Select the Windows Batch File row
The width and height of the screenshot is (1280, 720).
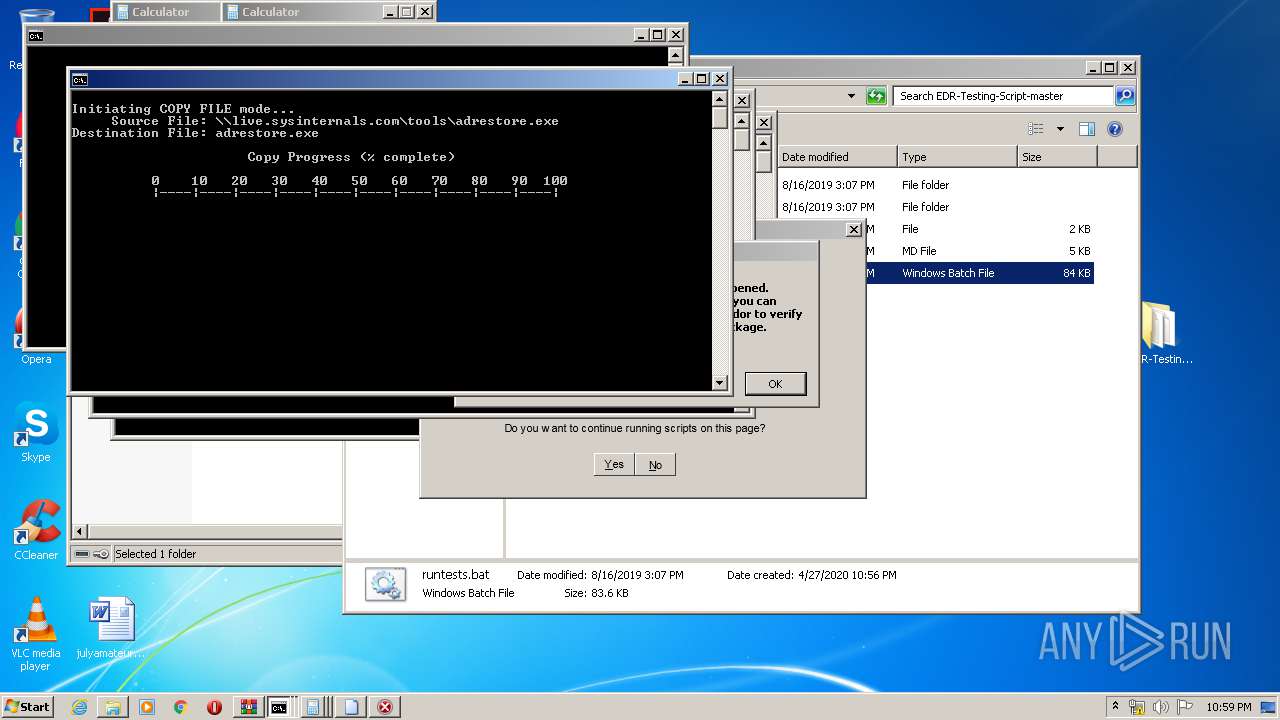pyautogui.click(x=980, y=273)
